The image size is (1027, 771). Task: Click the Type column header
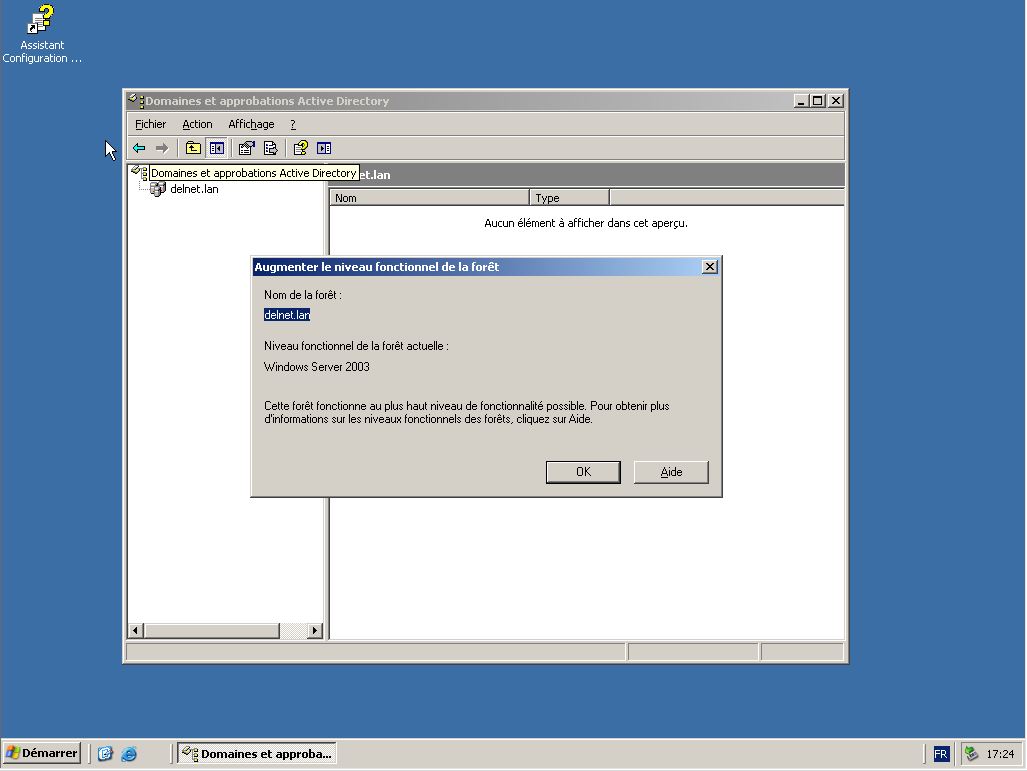pyautogui.click(x=569, y=198)
